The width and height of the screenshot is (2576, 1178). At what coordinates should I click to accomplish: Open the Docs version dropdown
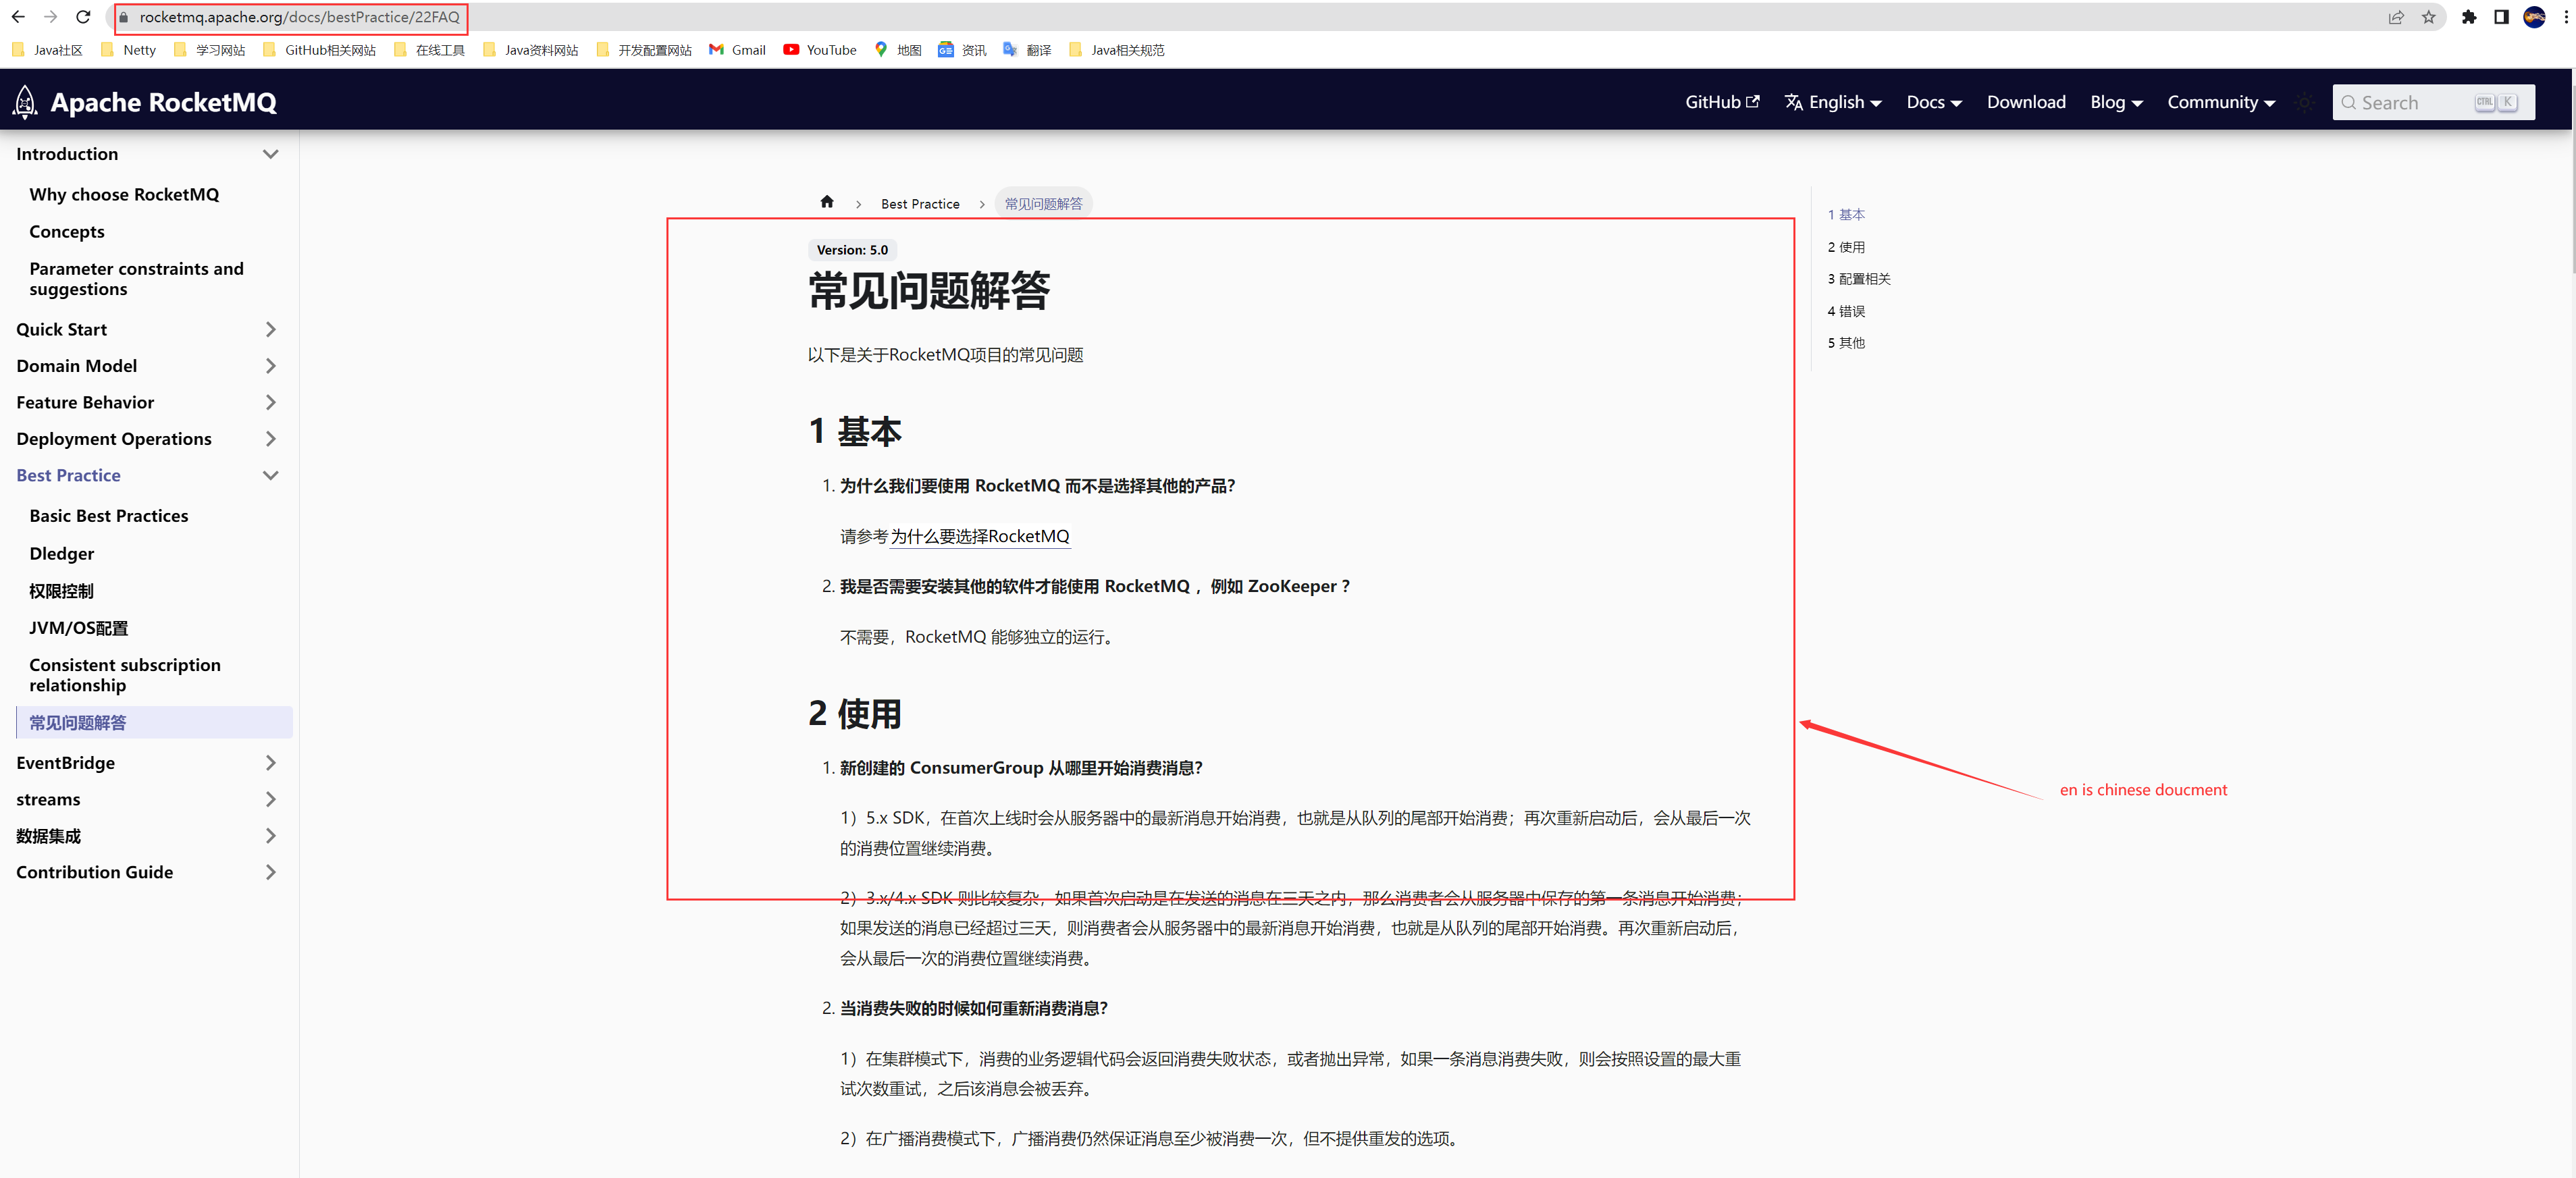pos(1933,102)
